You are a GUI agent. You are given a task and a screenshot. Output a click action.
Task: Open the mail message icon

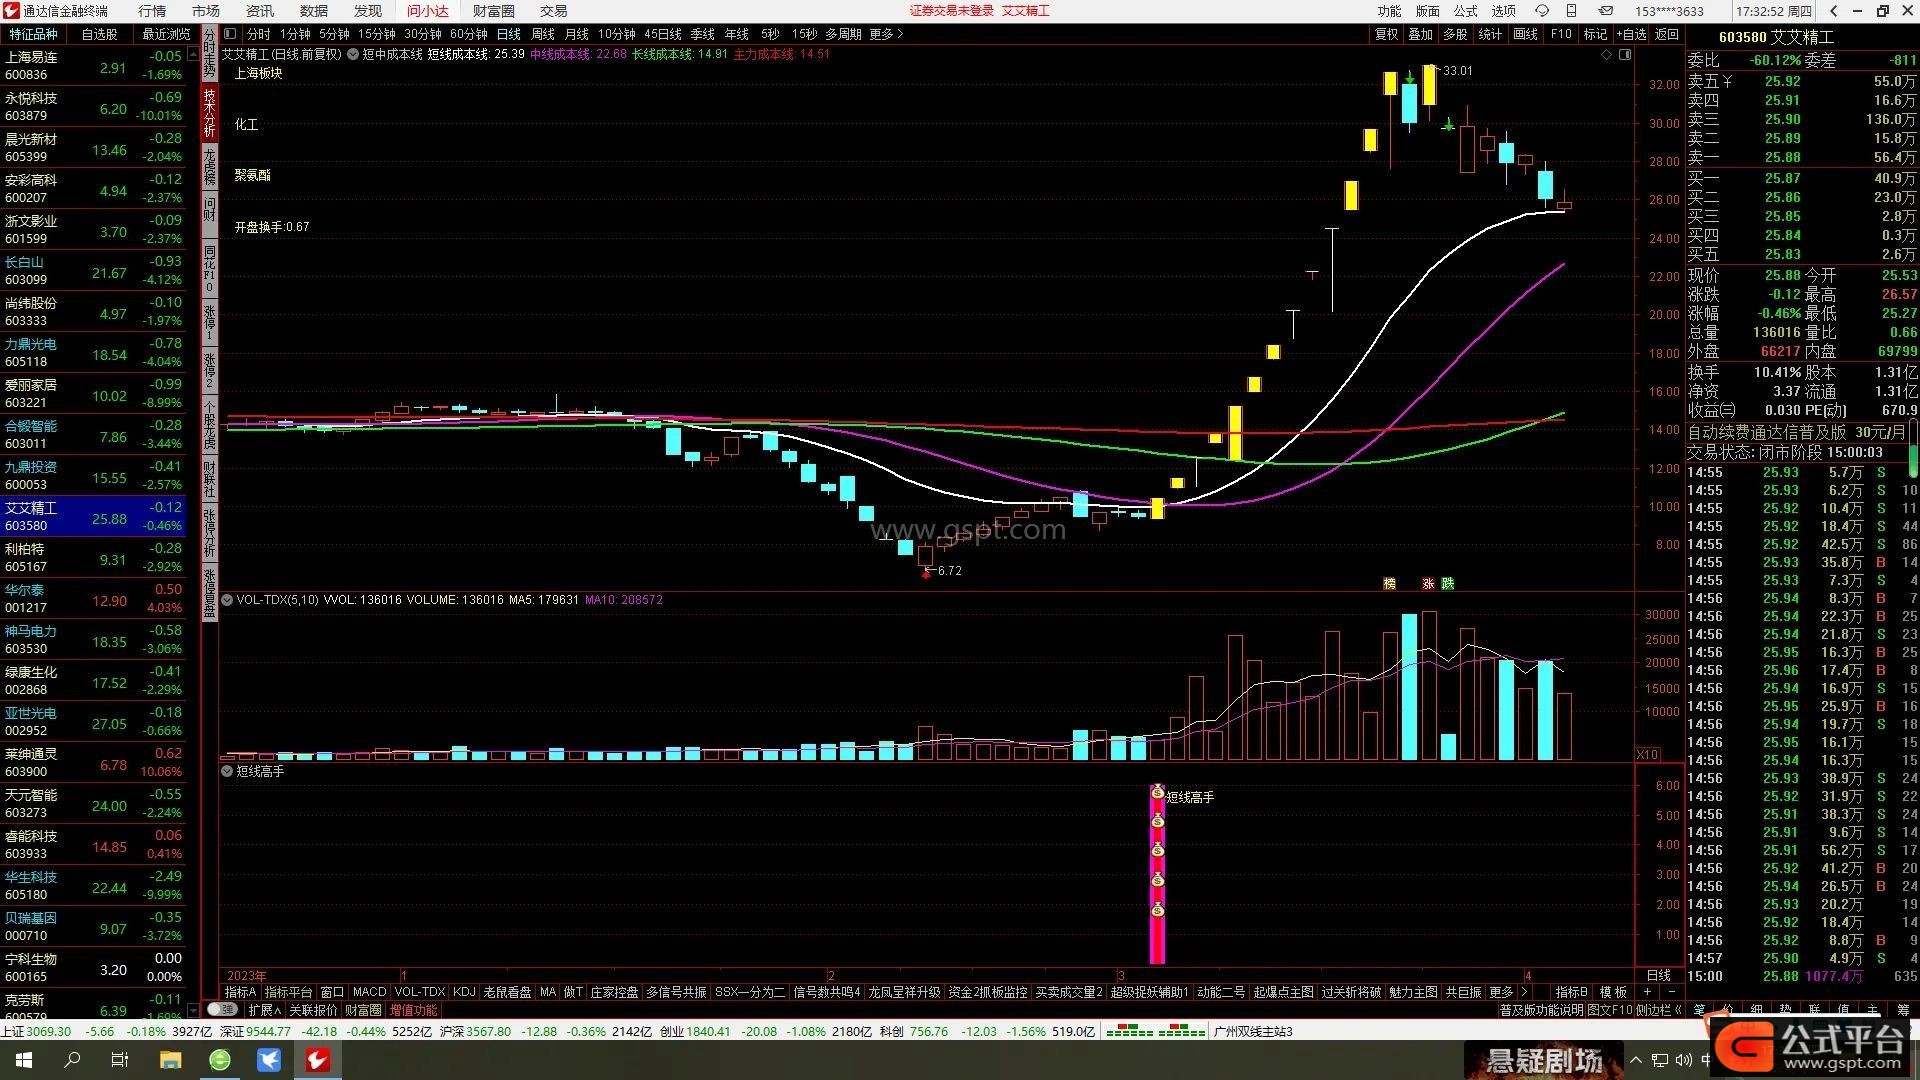[1605, 11]
